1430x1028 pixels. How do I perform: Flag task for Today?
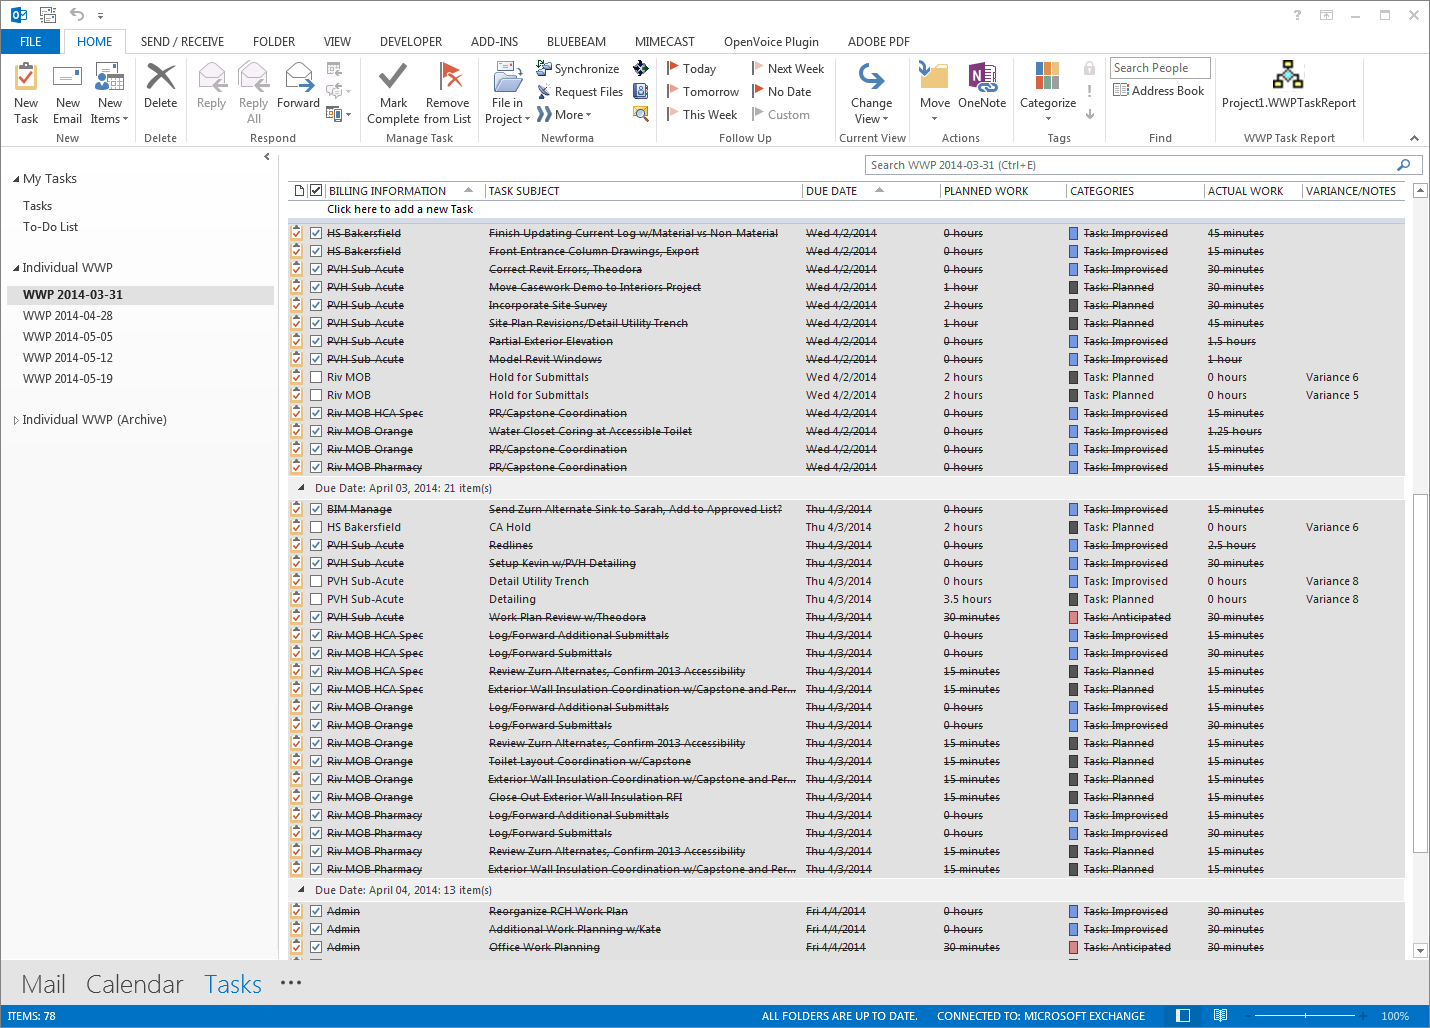click(691, 68)
